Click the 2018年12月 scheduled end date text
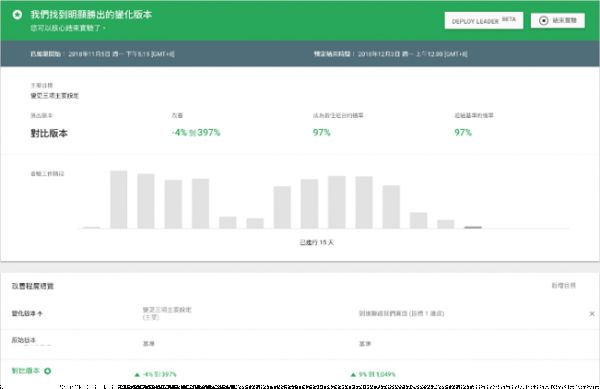600x389 pixels. point(412,54)
